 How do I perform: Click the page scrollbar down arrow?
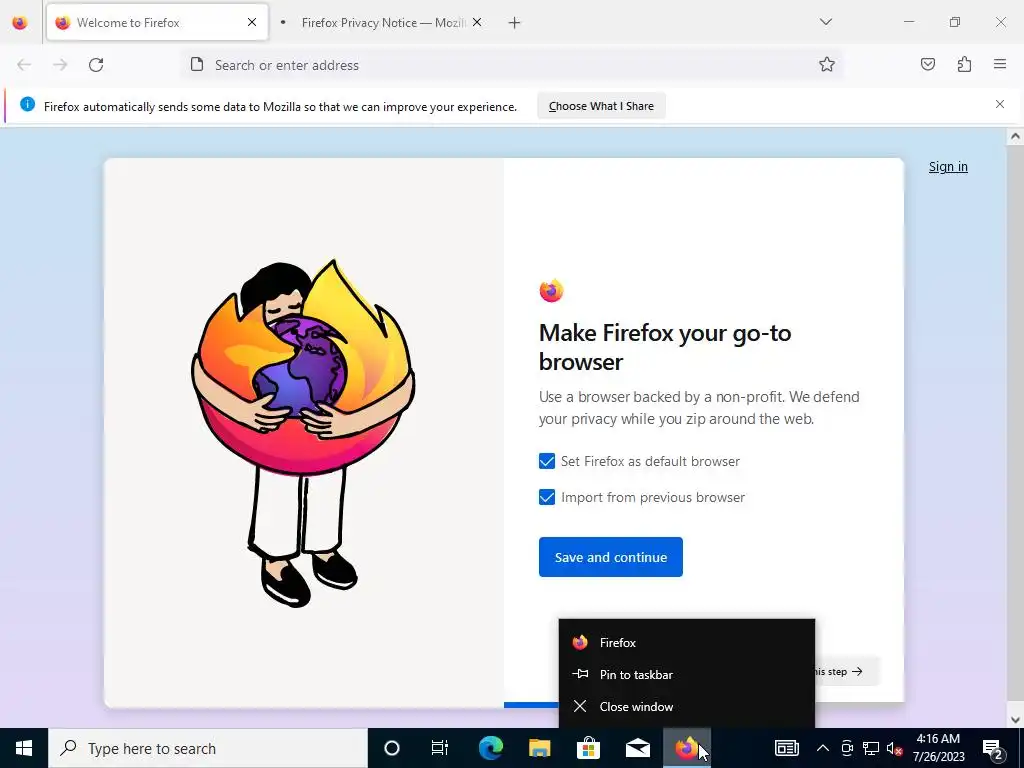(1015, 720)
